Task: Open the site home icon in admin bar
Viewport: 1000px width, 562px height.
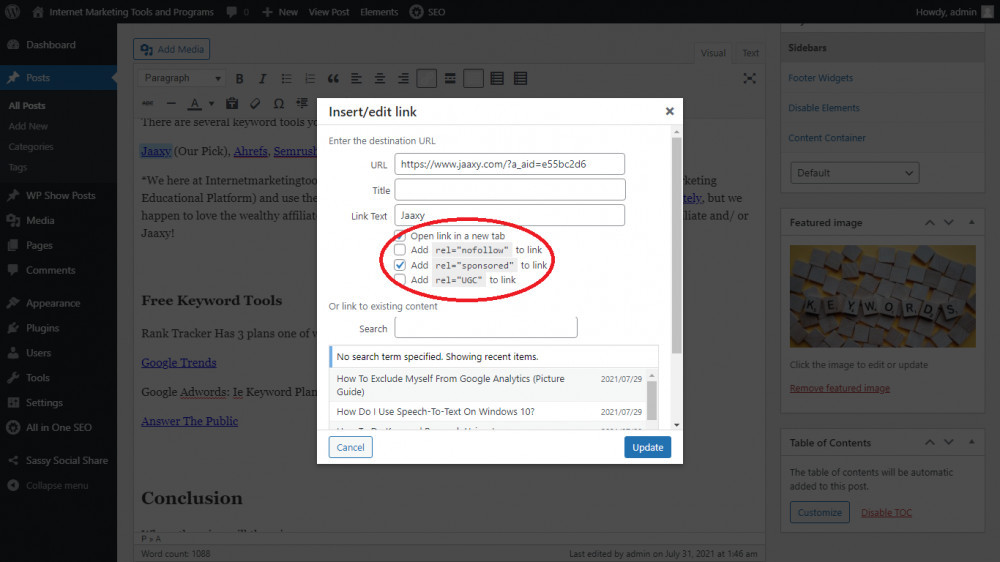Action: [38, 11]
